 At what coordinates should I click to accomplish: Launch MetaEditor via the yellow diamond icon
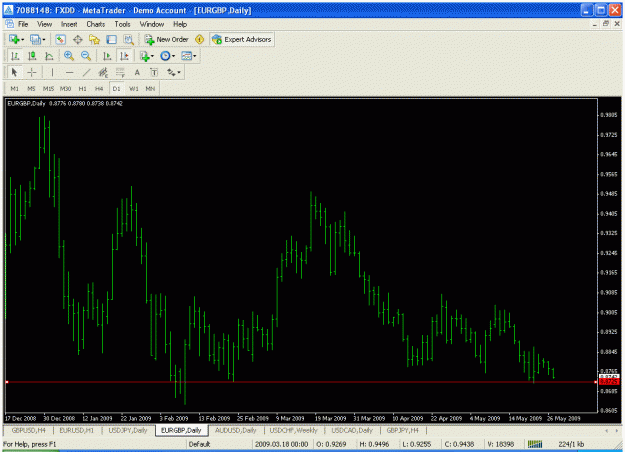pos(199,39)
